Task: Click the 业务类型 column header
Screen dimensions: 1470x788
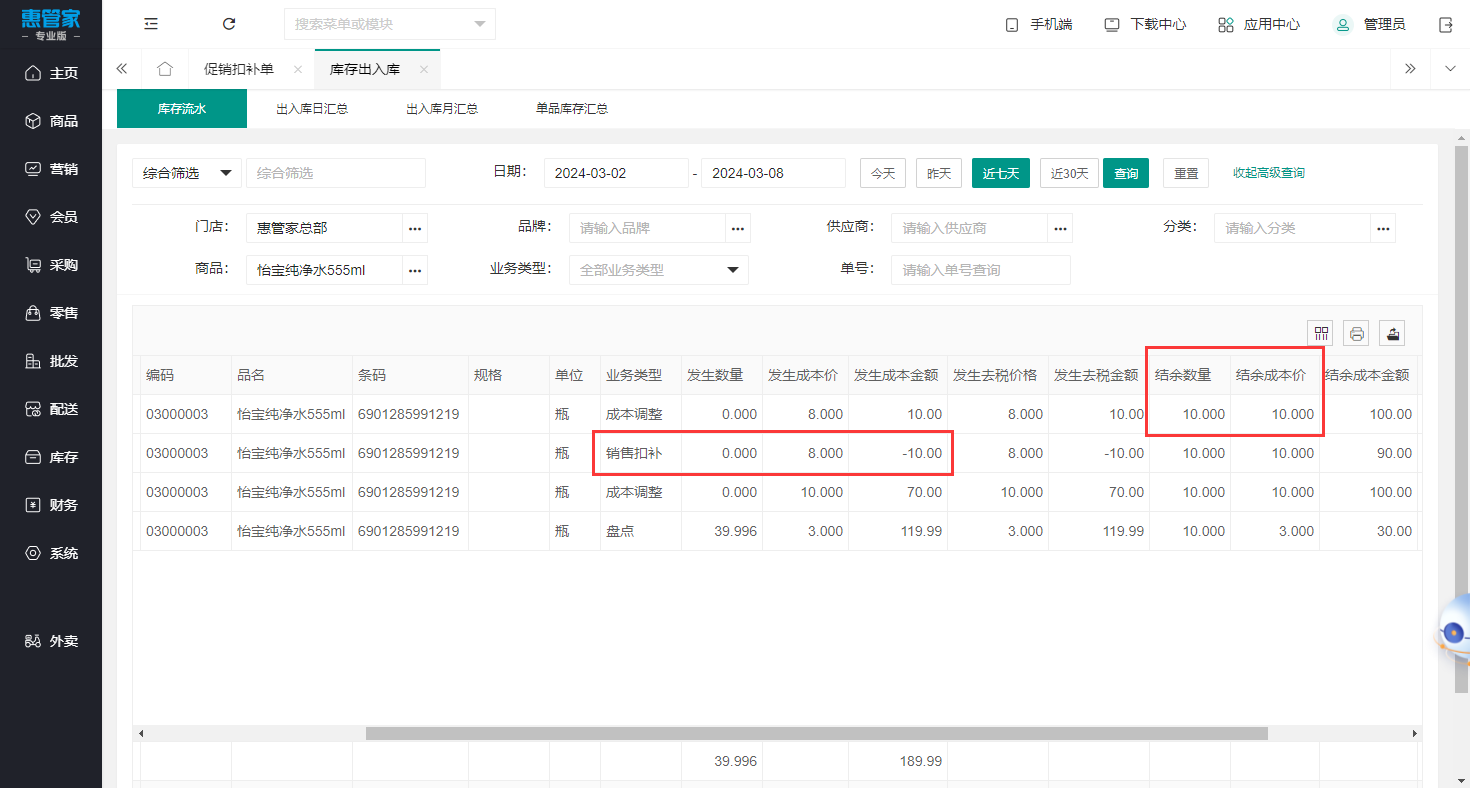Action: point(641,375)
